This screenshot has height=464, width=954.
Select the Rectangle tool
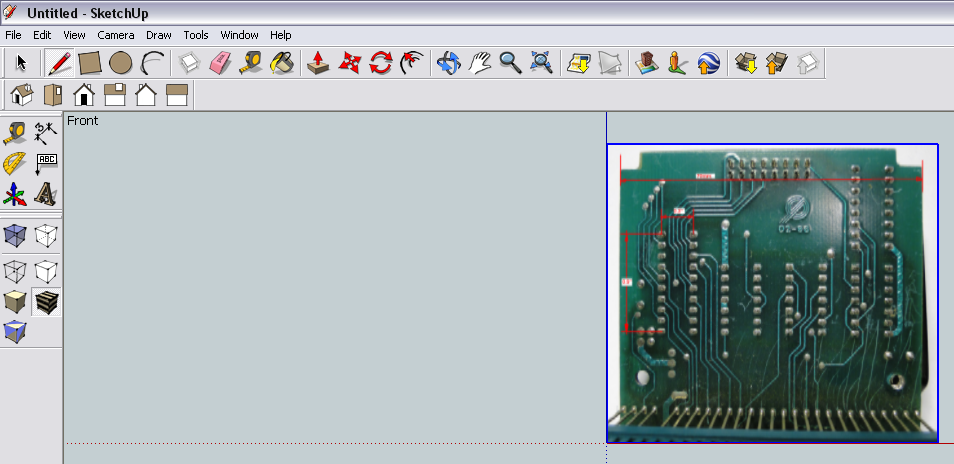click(x=90, y=63)
